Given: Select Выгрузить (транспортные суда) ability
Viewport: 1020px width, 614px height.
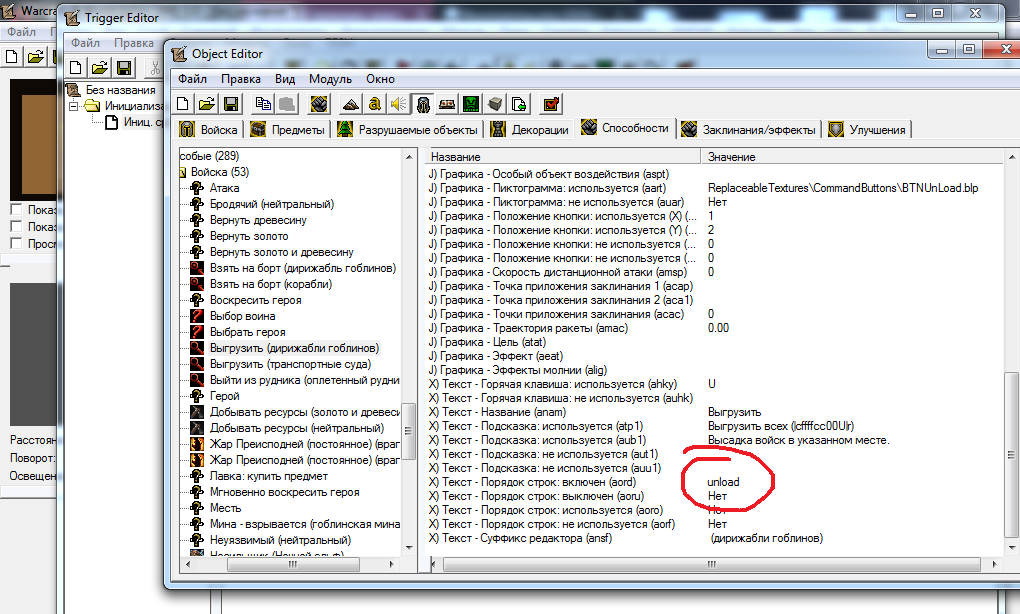Looking at the screenshot, I should pos(290,364).
